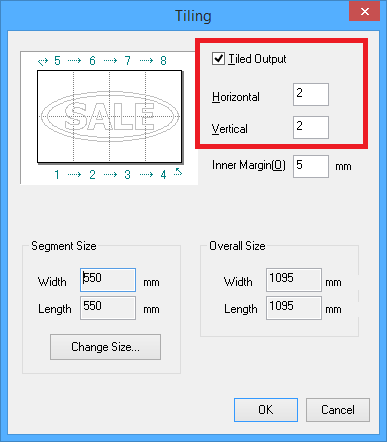Uncheck the Tiled Output checkbox
This screenshot has width=387, height=442.
pos(218,58)
